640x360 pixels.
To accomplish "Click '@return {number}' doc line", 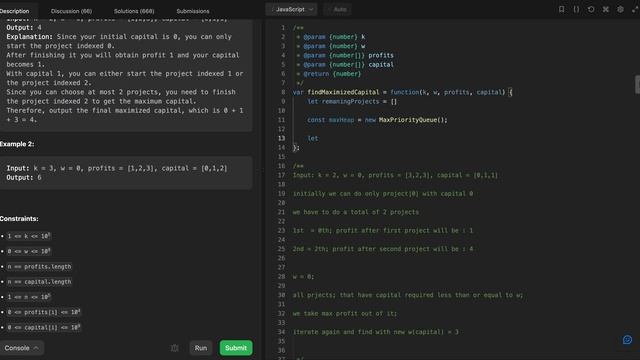I will 329,74.
